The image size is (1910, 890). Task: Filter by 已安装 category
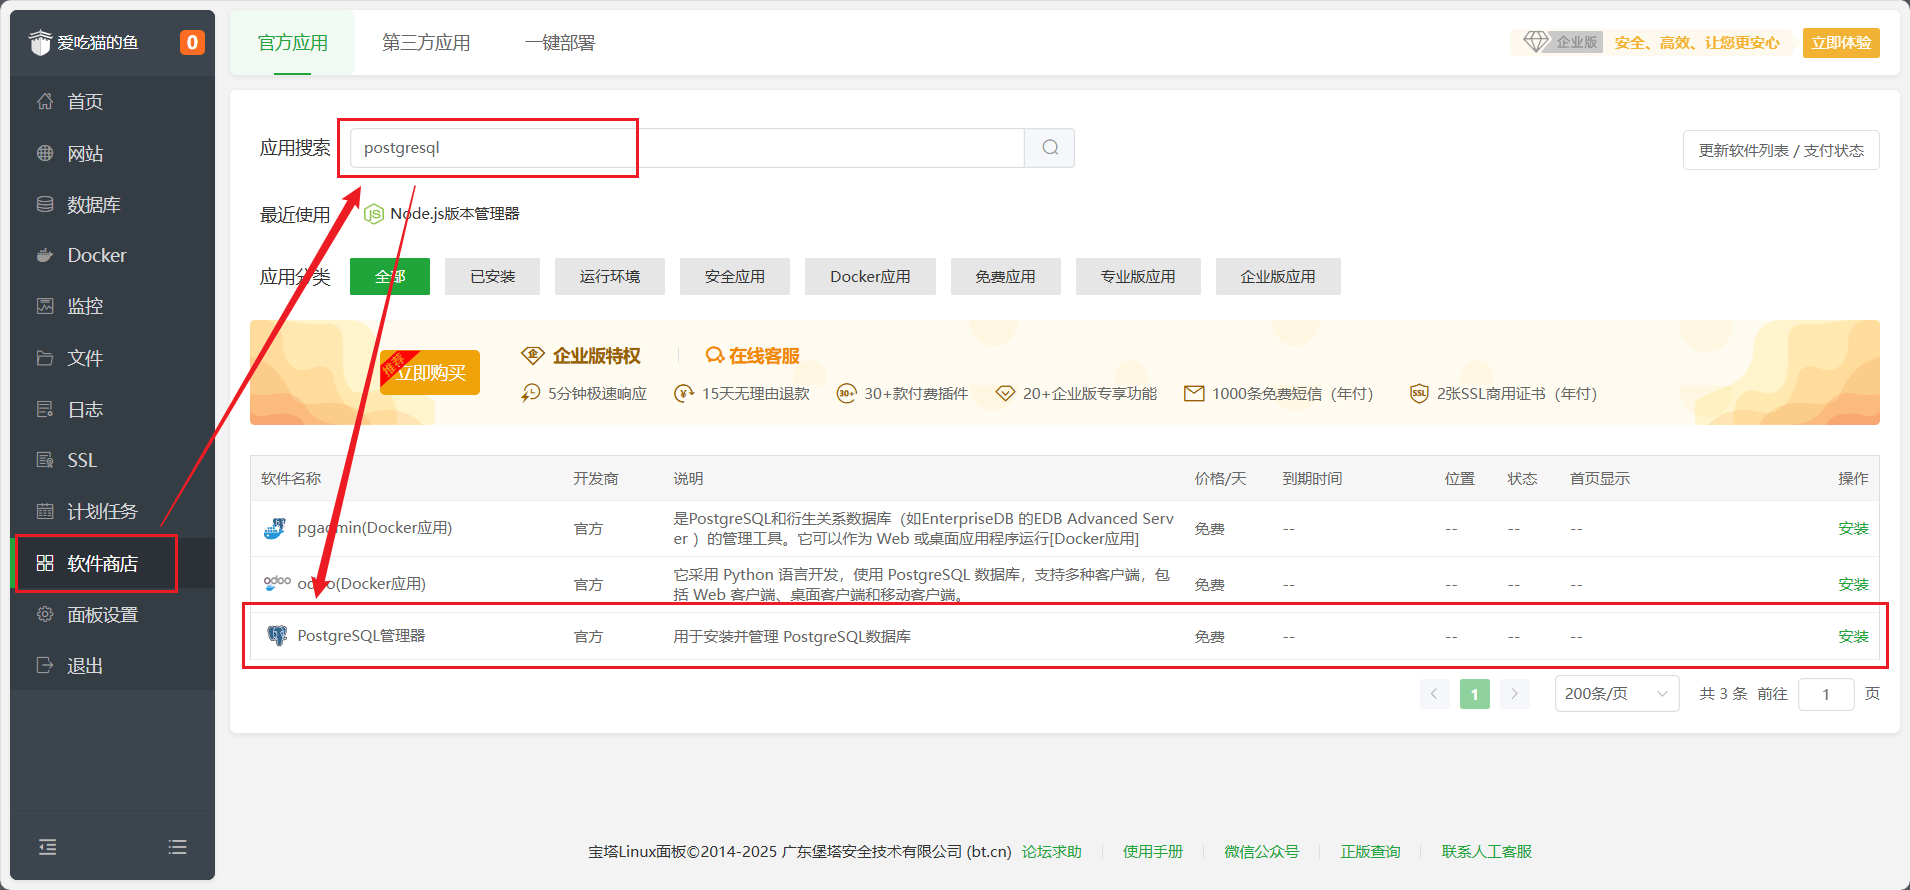click(x=492, y=277)
